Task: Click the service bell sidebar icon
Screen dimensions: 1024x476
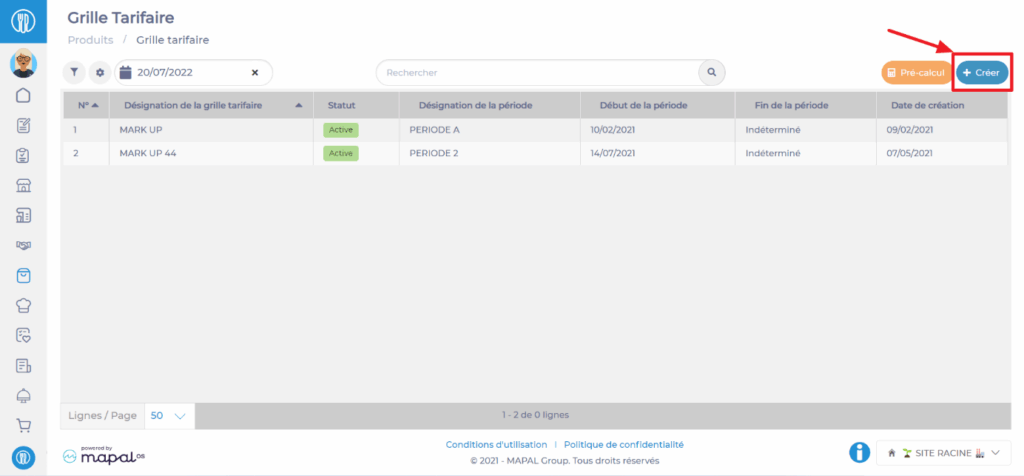Action: point(23,395)
